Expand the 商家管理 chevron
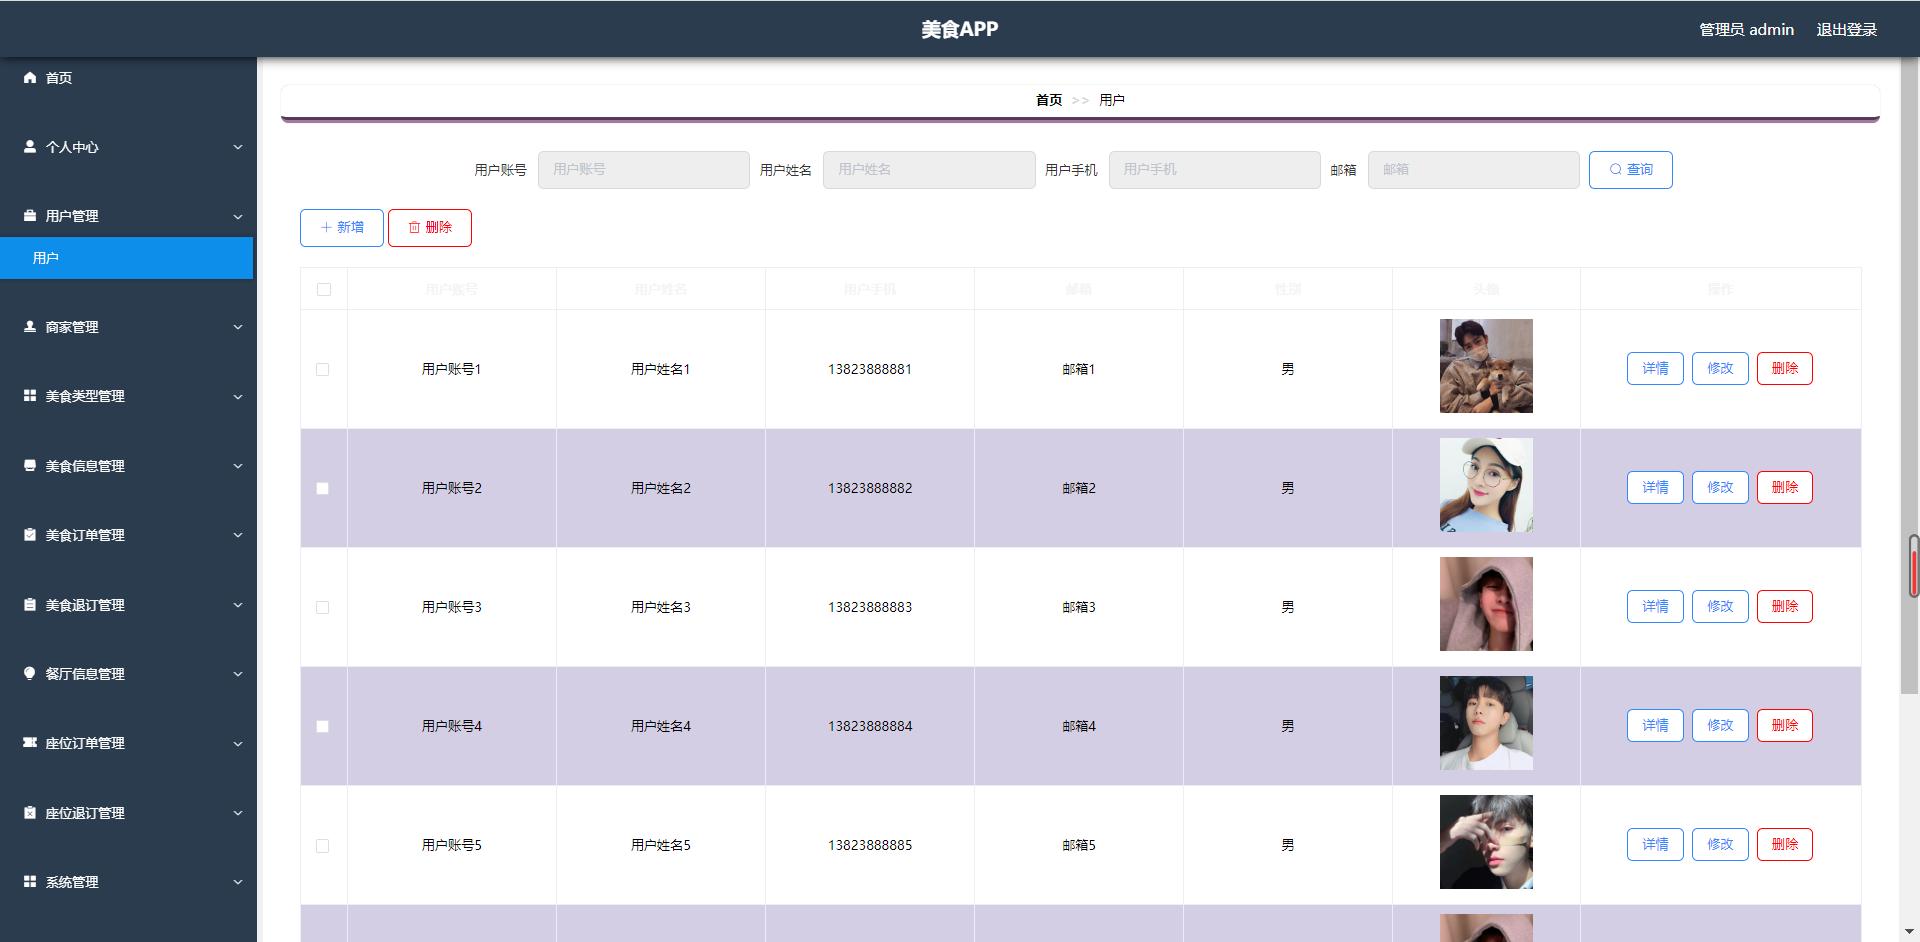The width and height of the screenshot is (1920, 942). point(238,327)
